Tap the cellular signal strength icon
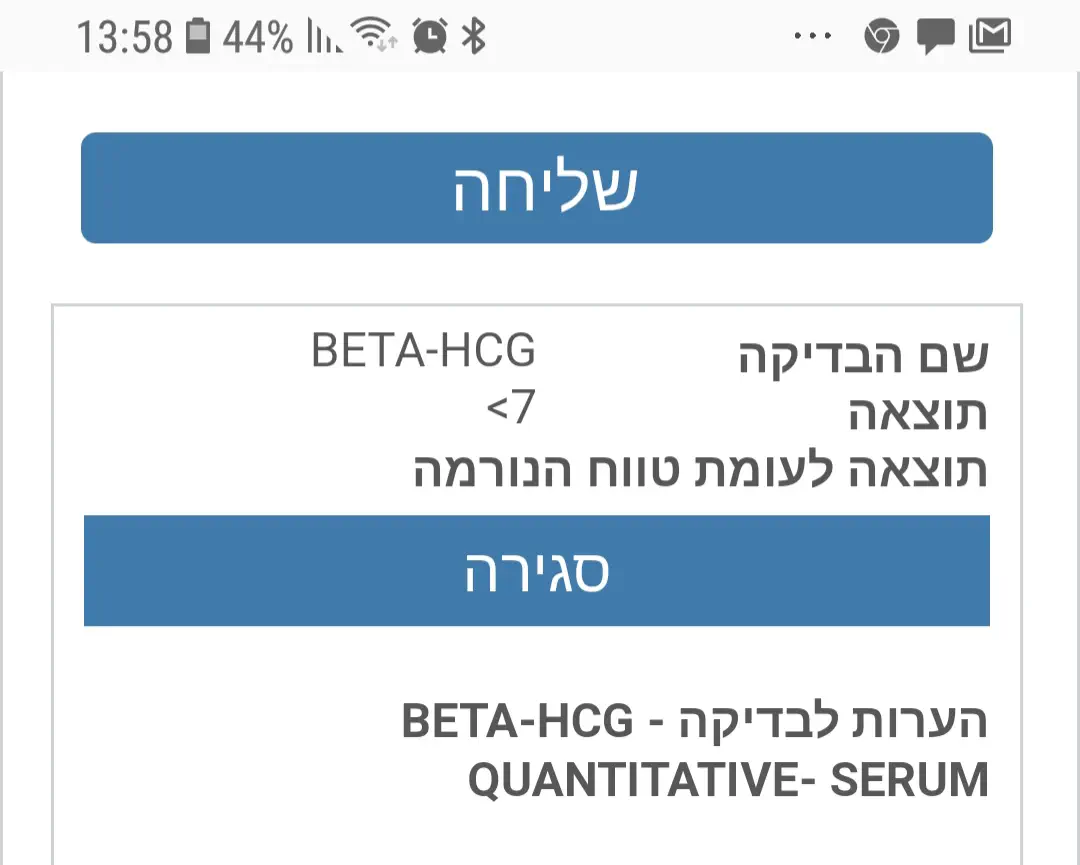The width and height of the screenshot is (1080, 865). coord(323,39)
